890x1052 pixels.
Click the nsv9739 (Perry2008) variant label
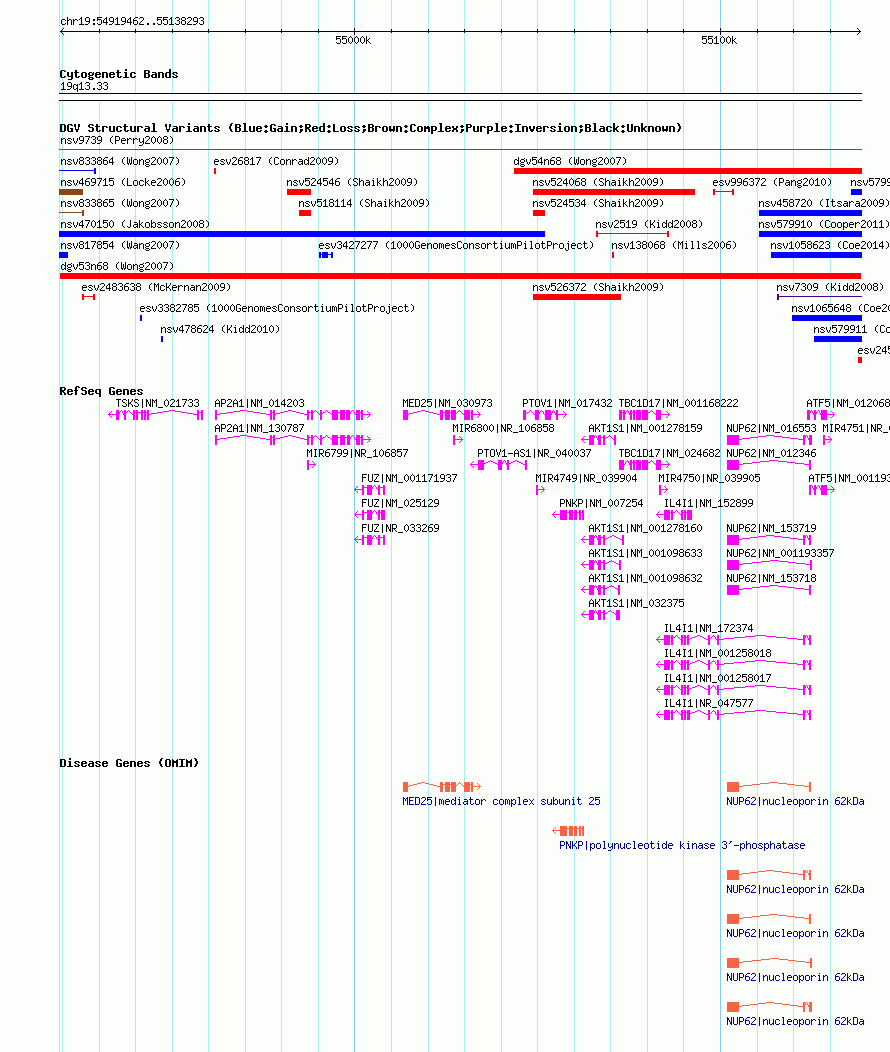pos(117,140)
